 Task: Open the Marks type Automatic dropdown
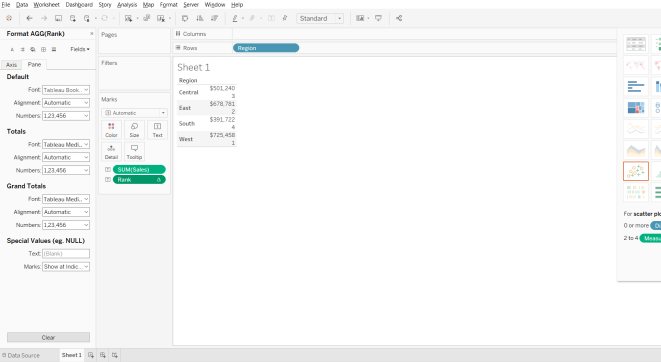click(x=134, y=113)
